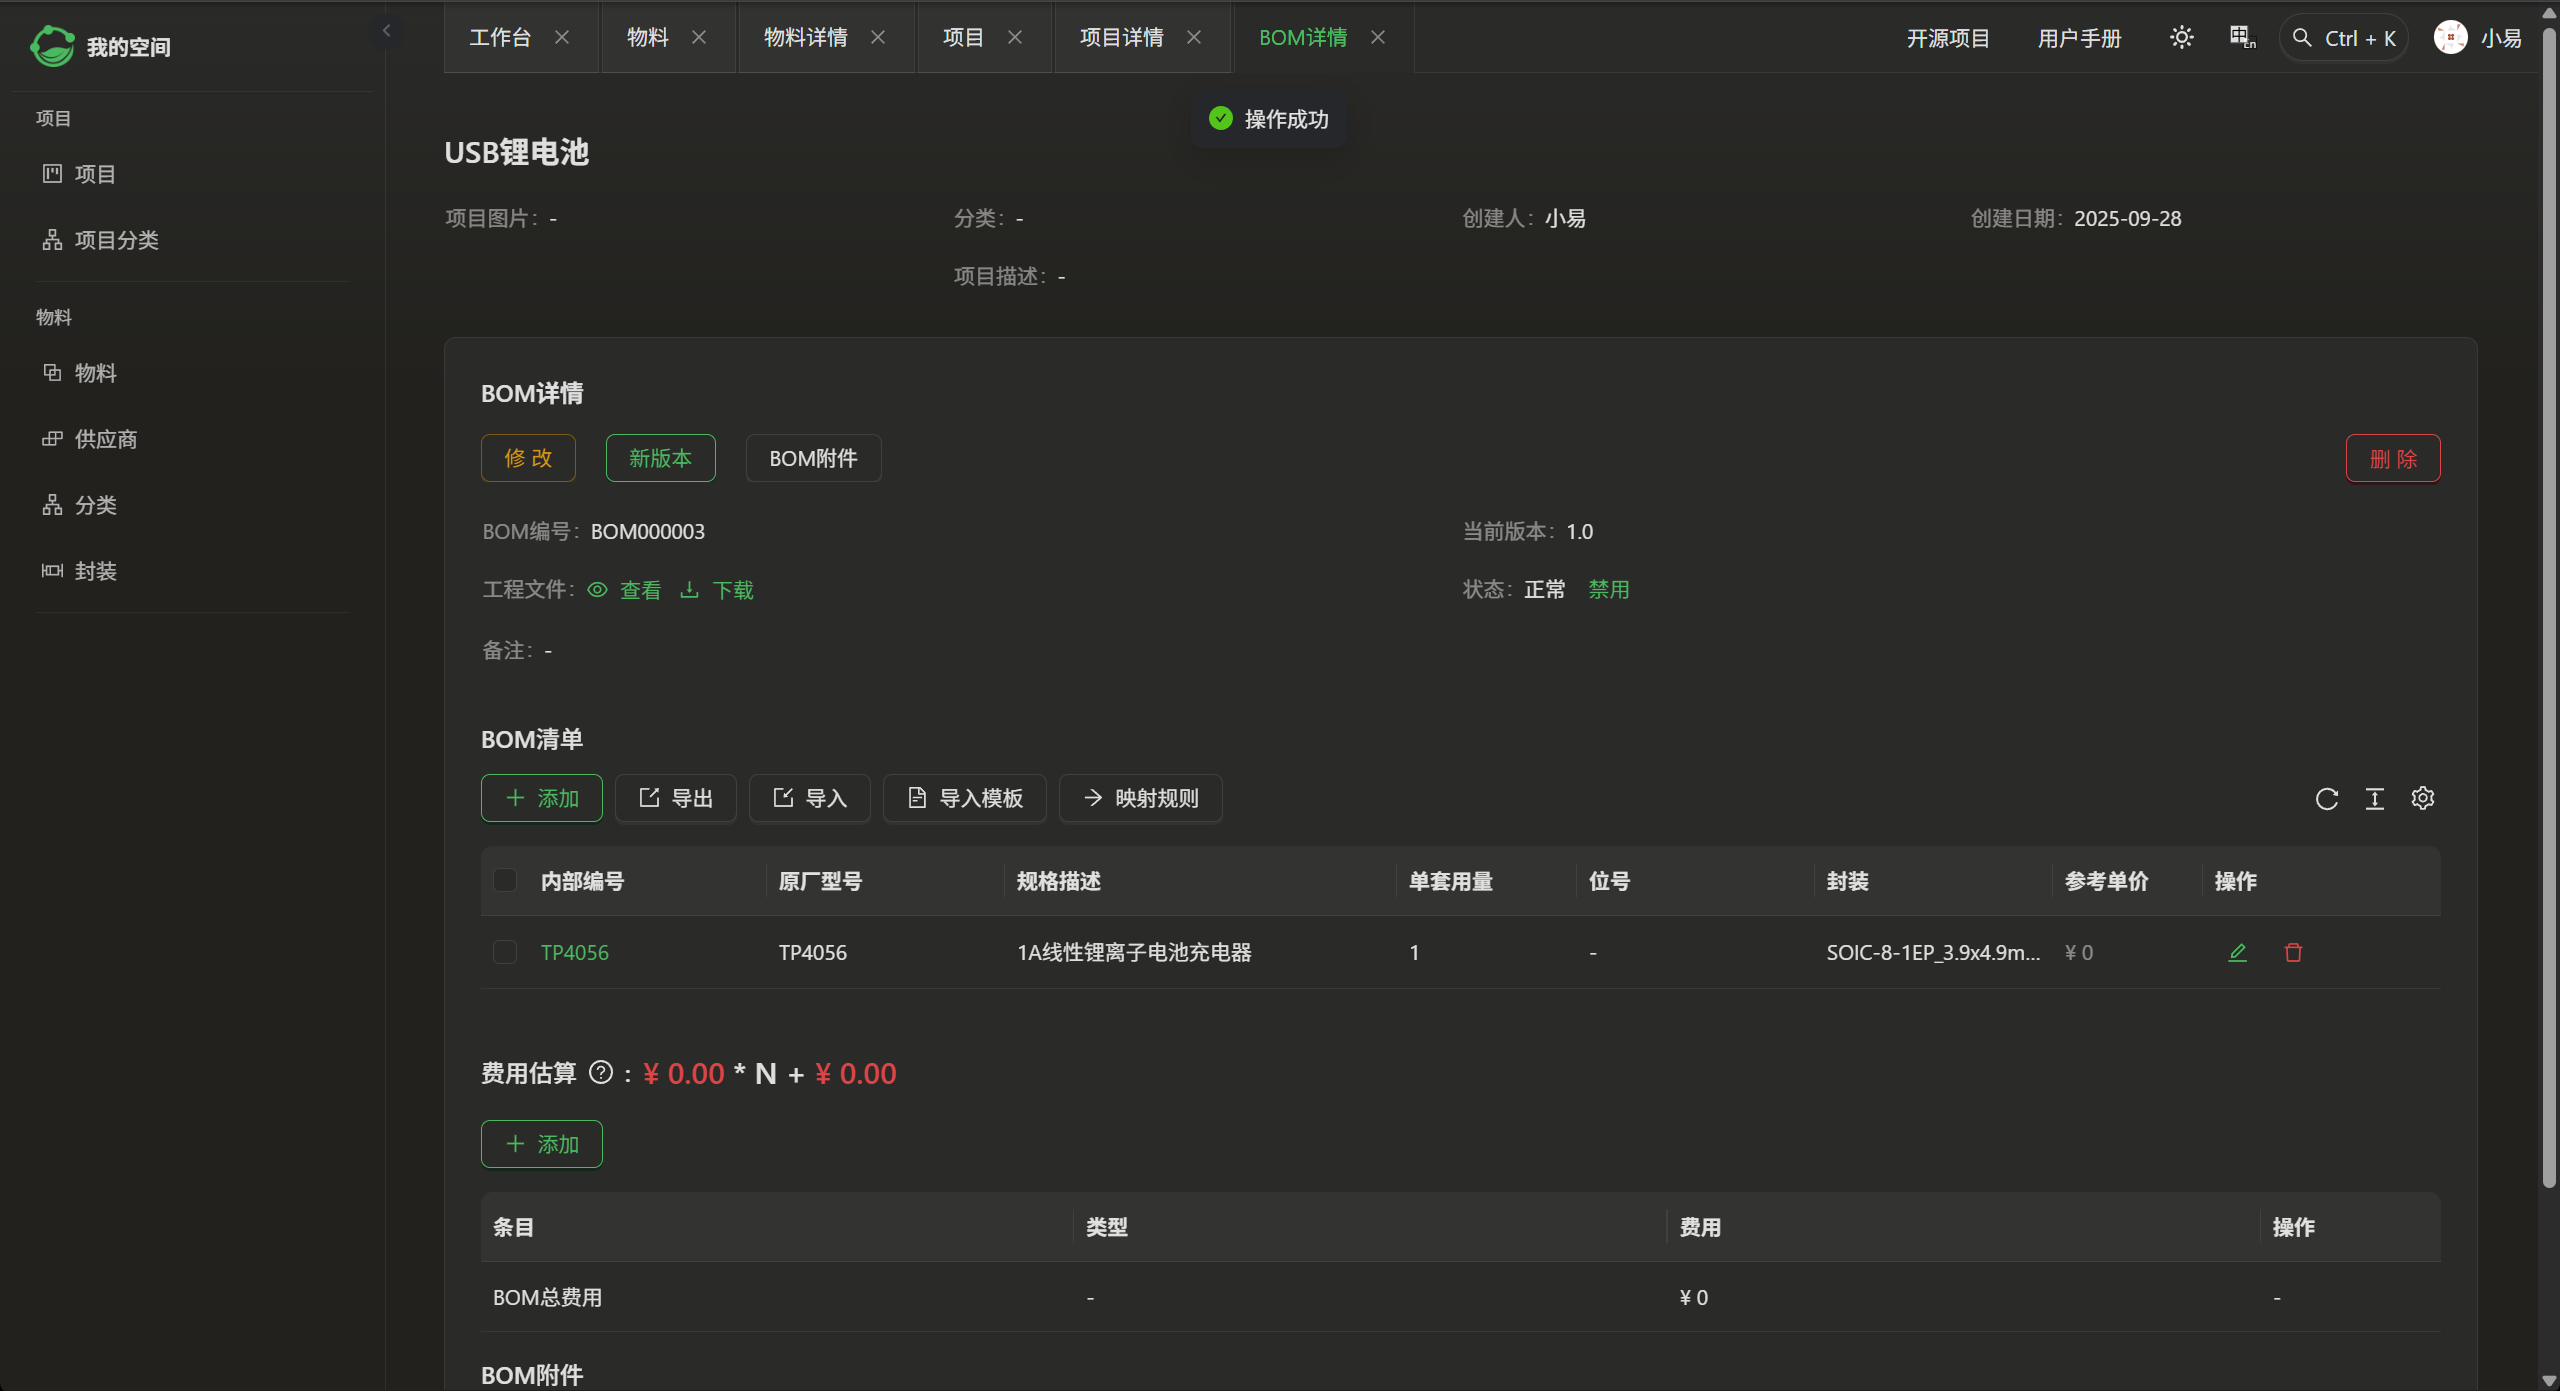This screenshot has height=1391, width=2560.
Task: Delete the TP4056 row via trash icon
Action: [2293, 953]
